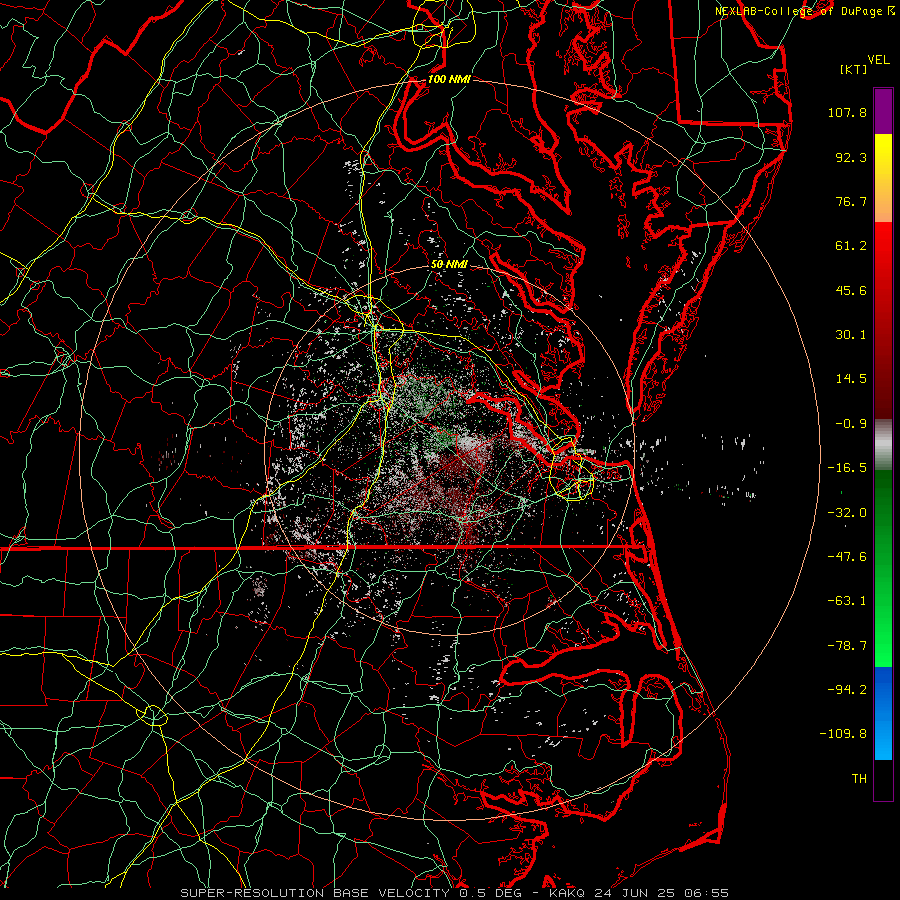Viewport: 900px width, 900px height.
Task: Click the 50 NMI range ring label
Action: point(449,265)
